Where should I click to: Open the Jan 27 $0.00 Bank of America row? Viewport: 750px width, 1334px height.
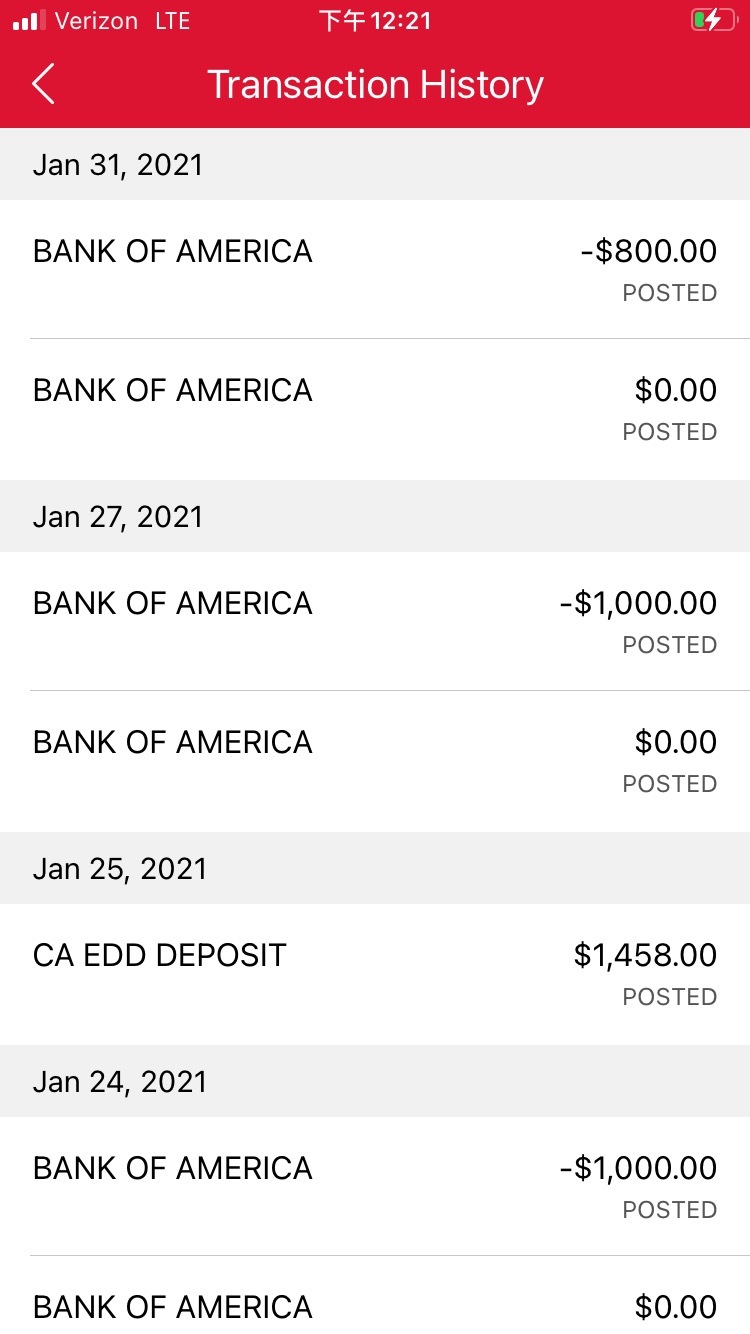[375, 760]
